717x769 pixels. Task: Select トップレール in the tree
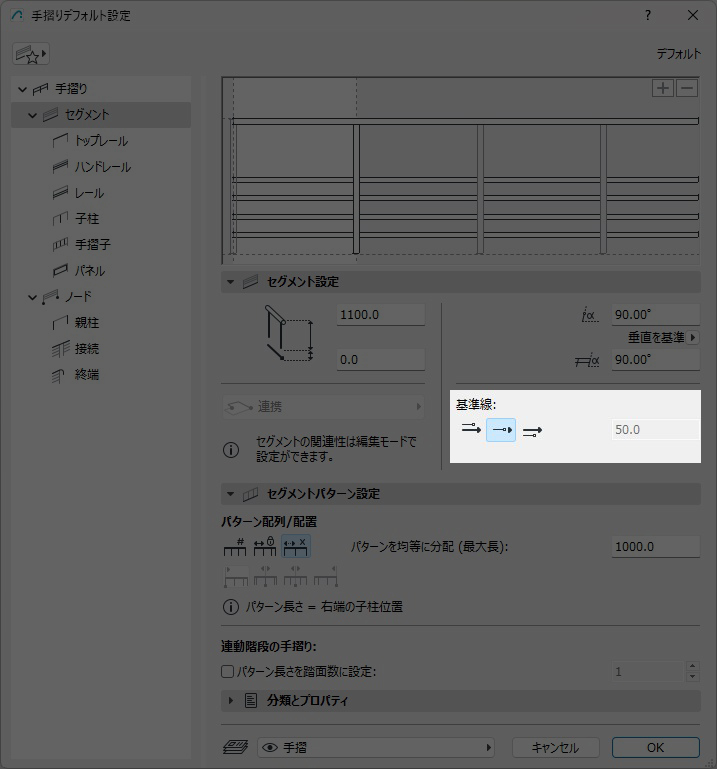click(101, 141)
